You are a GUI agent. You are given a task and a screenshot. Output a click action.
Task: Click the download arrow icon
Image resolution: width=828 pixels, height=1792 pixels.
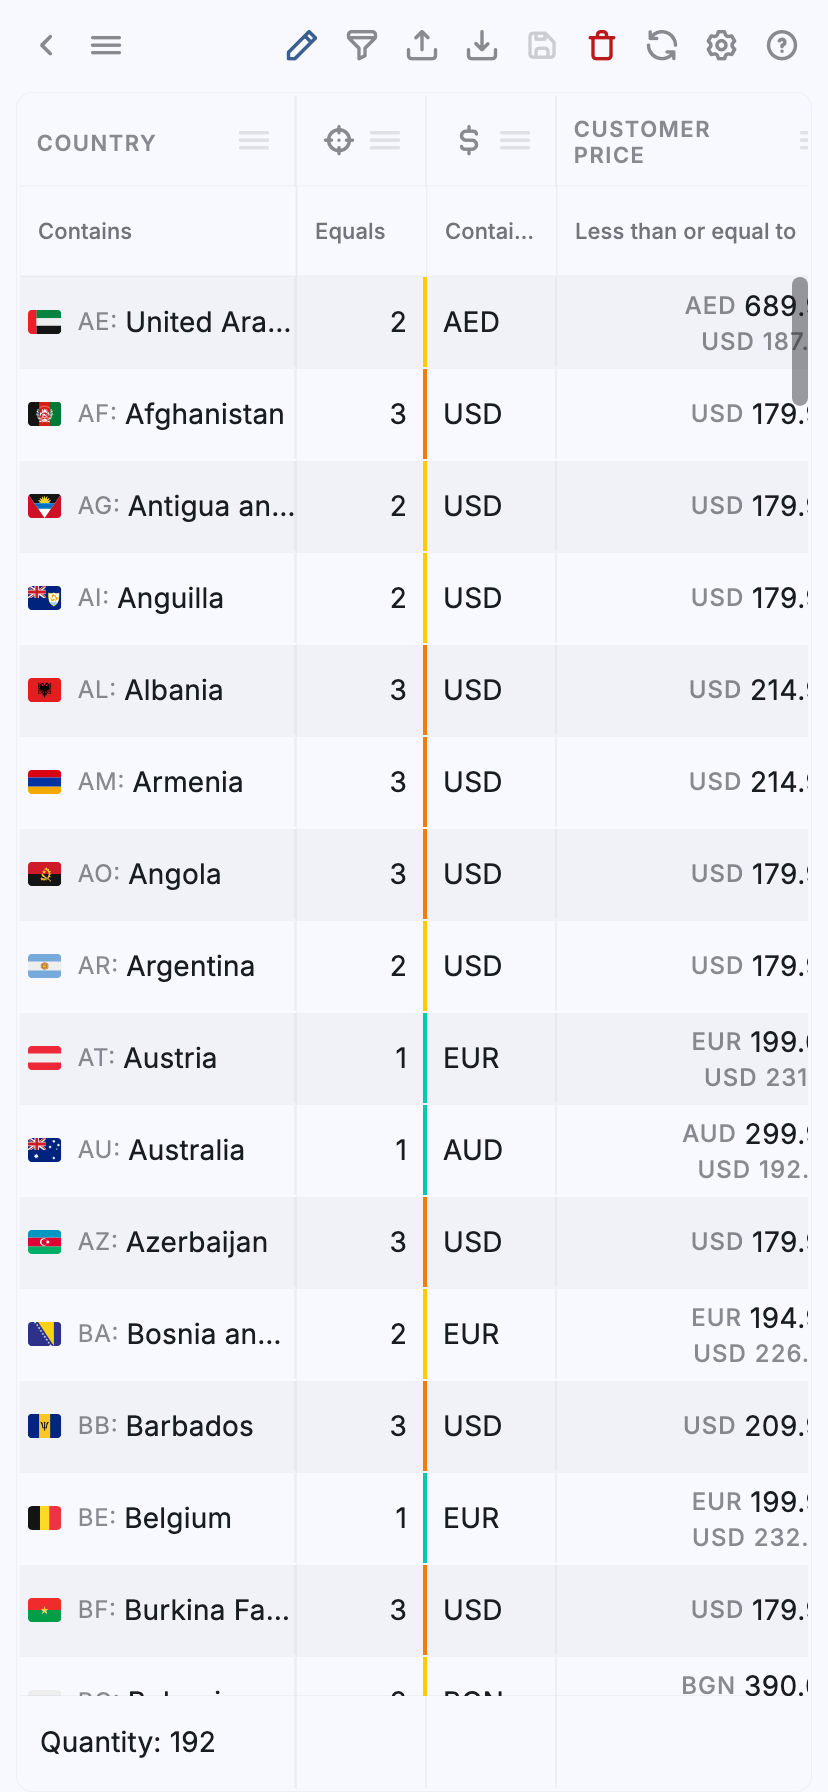(x=482, y=46)
